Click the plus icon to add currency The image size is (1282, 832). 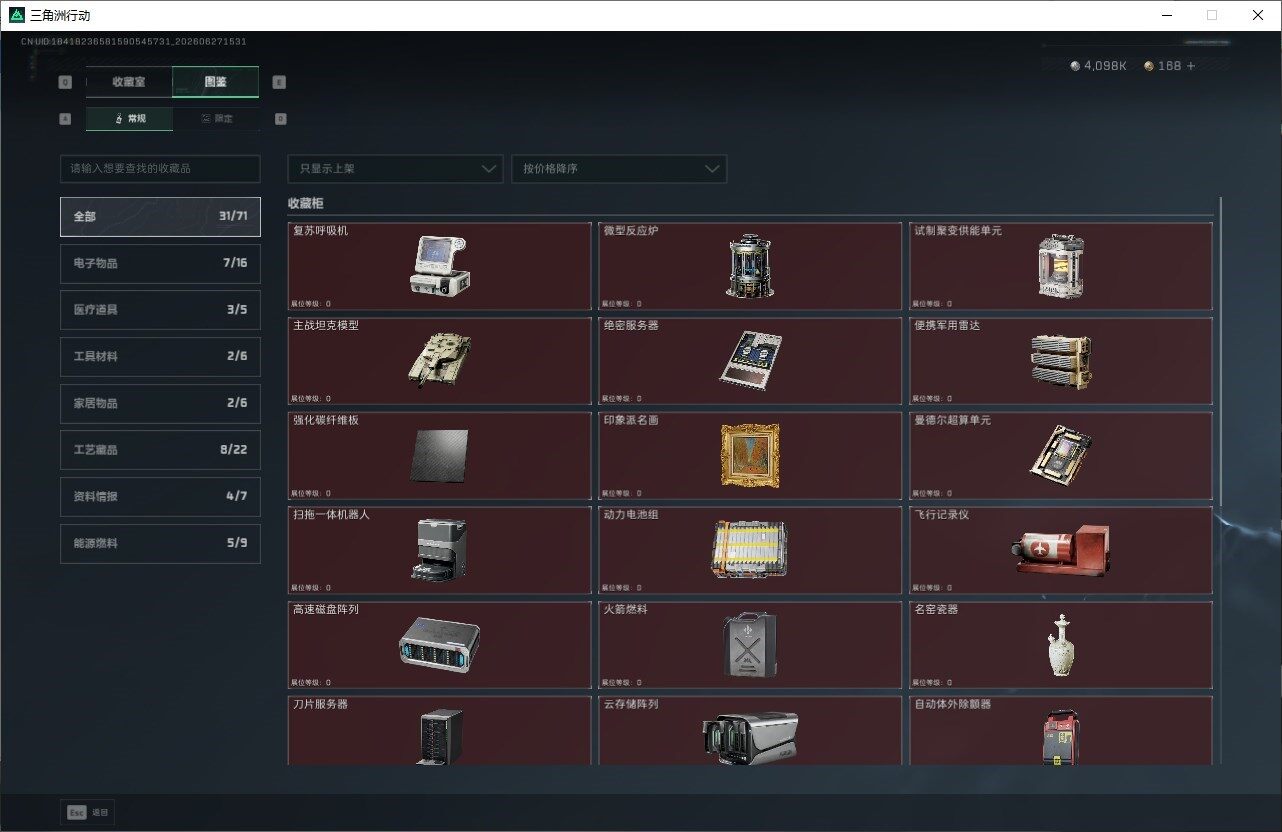coord(1190,66)
